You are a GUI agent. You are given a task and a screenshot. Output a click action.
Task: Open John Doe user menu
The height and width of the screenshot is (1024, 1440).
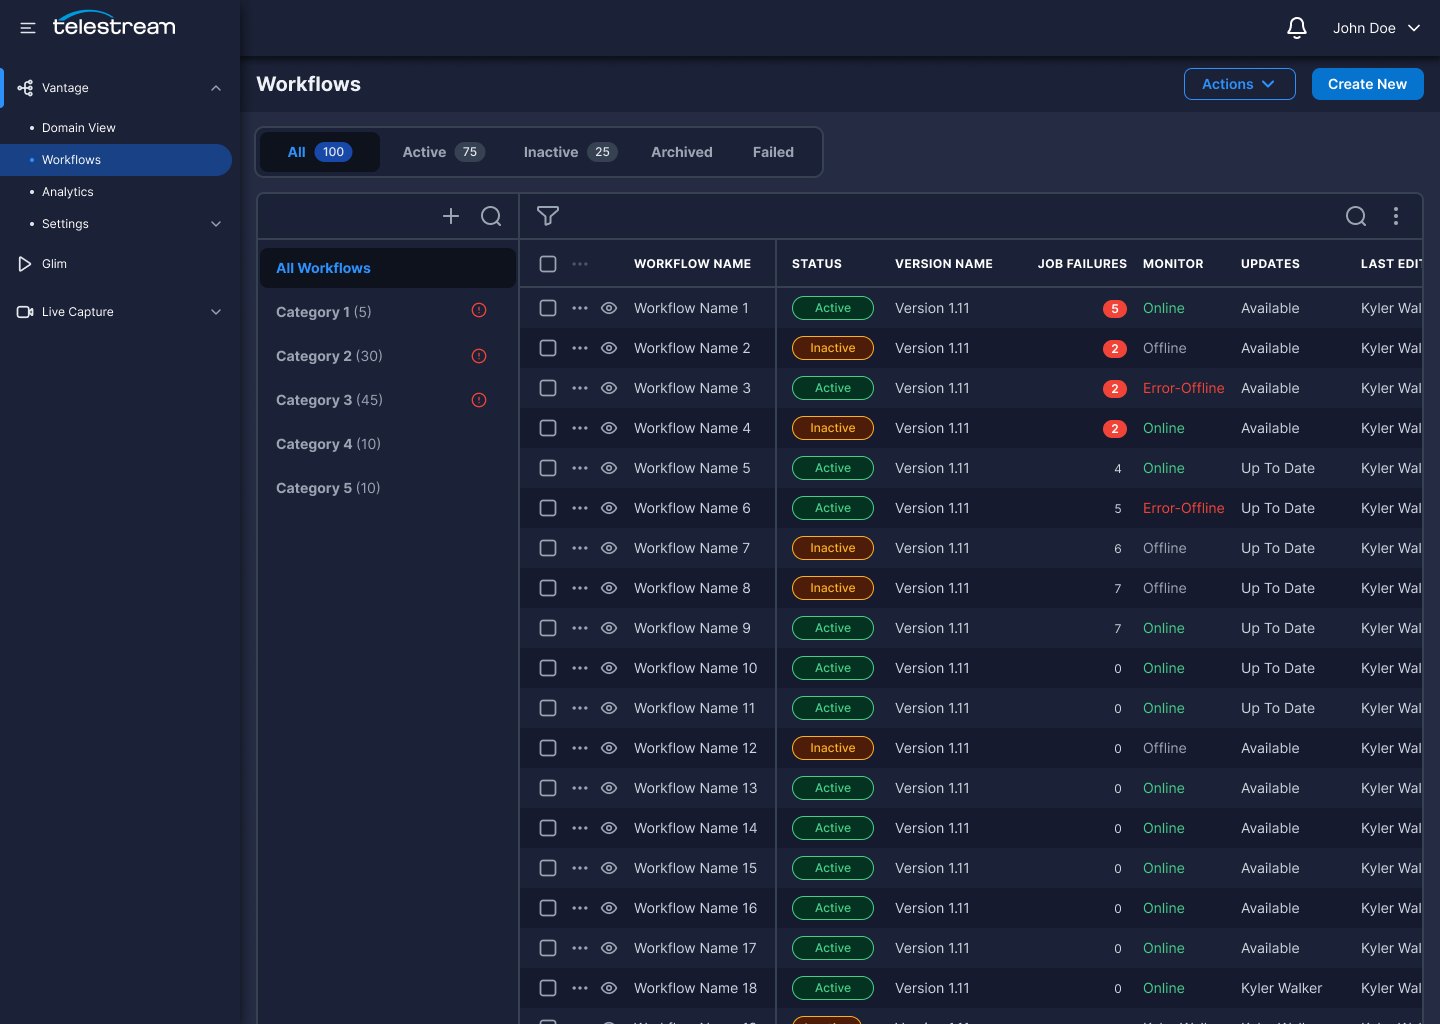point(1377,28)
